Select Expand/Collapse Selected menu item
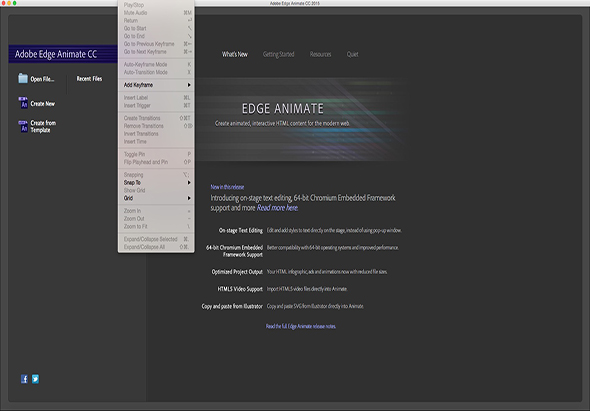590x411 pixels. click(156, 239)
